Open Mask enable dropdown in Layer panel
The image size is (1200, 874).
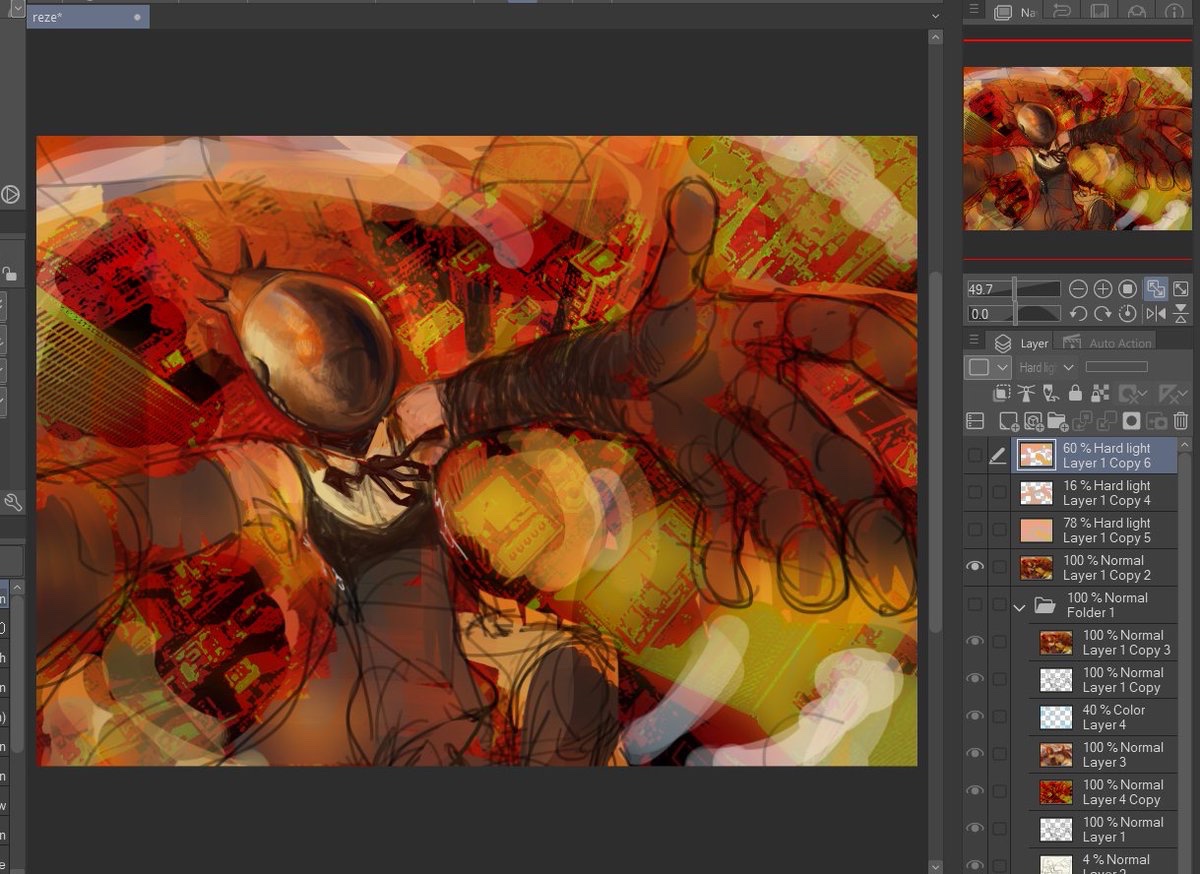[1133, 394]
